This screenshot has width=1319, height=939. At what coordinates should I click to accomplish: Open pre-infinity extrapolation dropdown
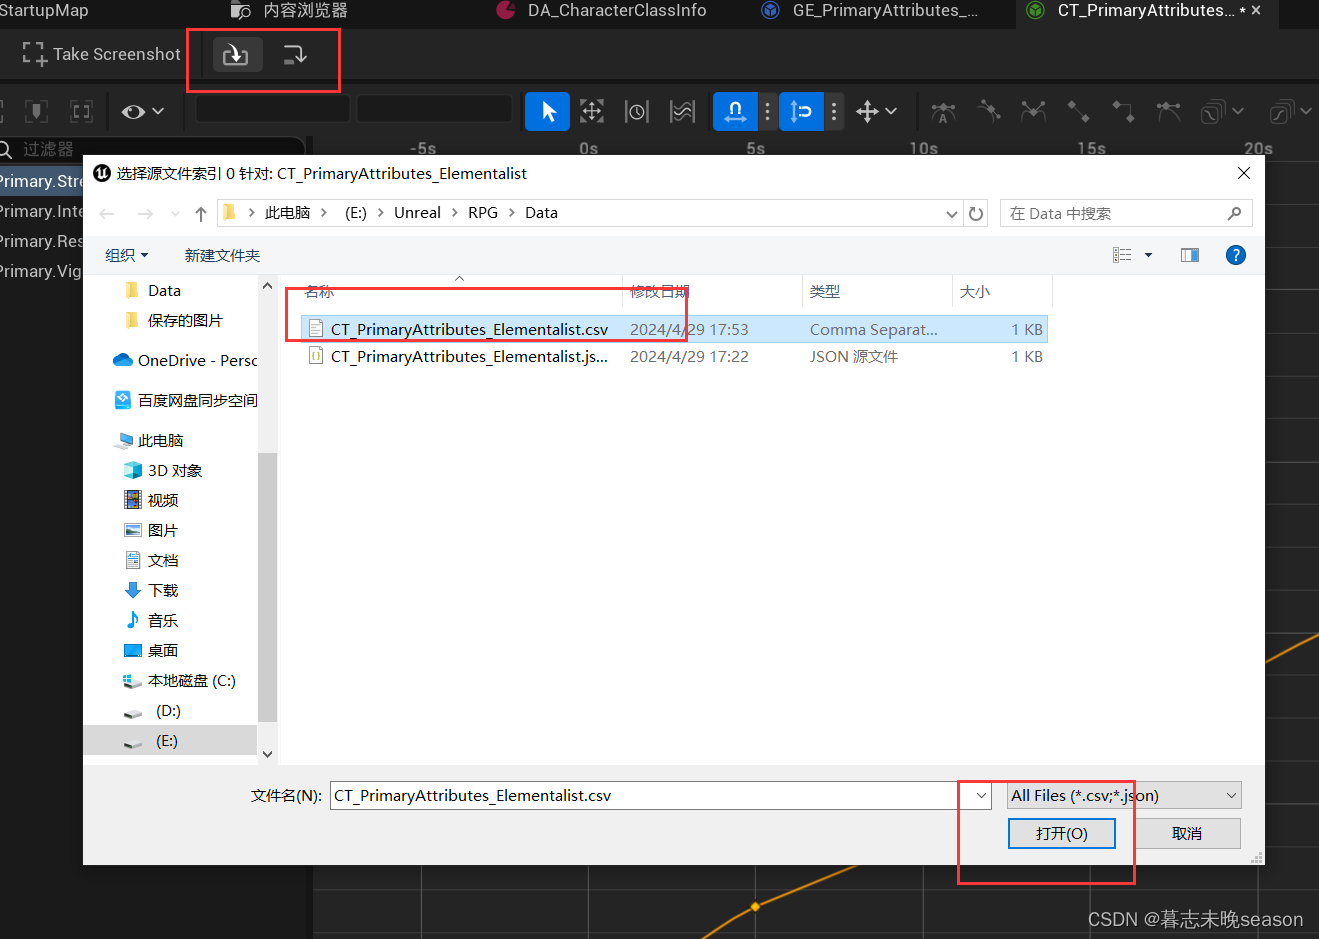click(1222, 111)
